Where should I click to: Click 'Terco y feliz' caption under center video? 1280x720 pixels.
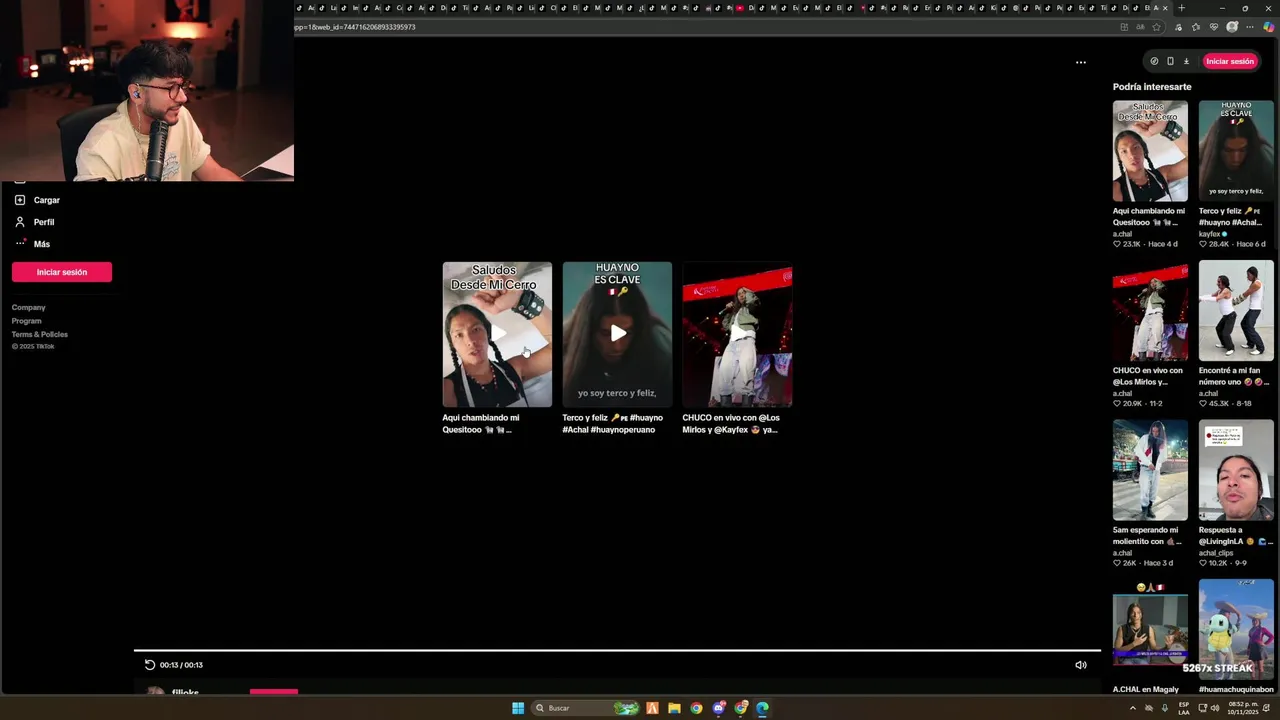pos(612,423)
